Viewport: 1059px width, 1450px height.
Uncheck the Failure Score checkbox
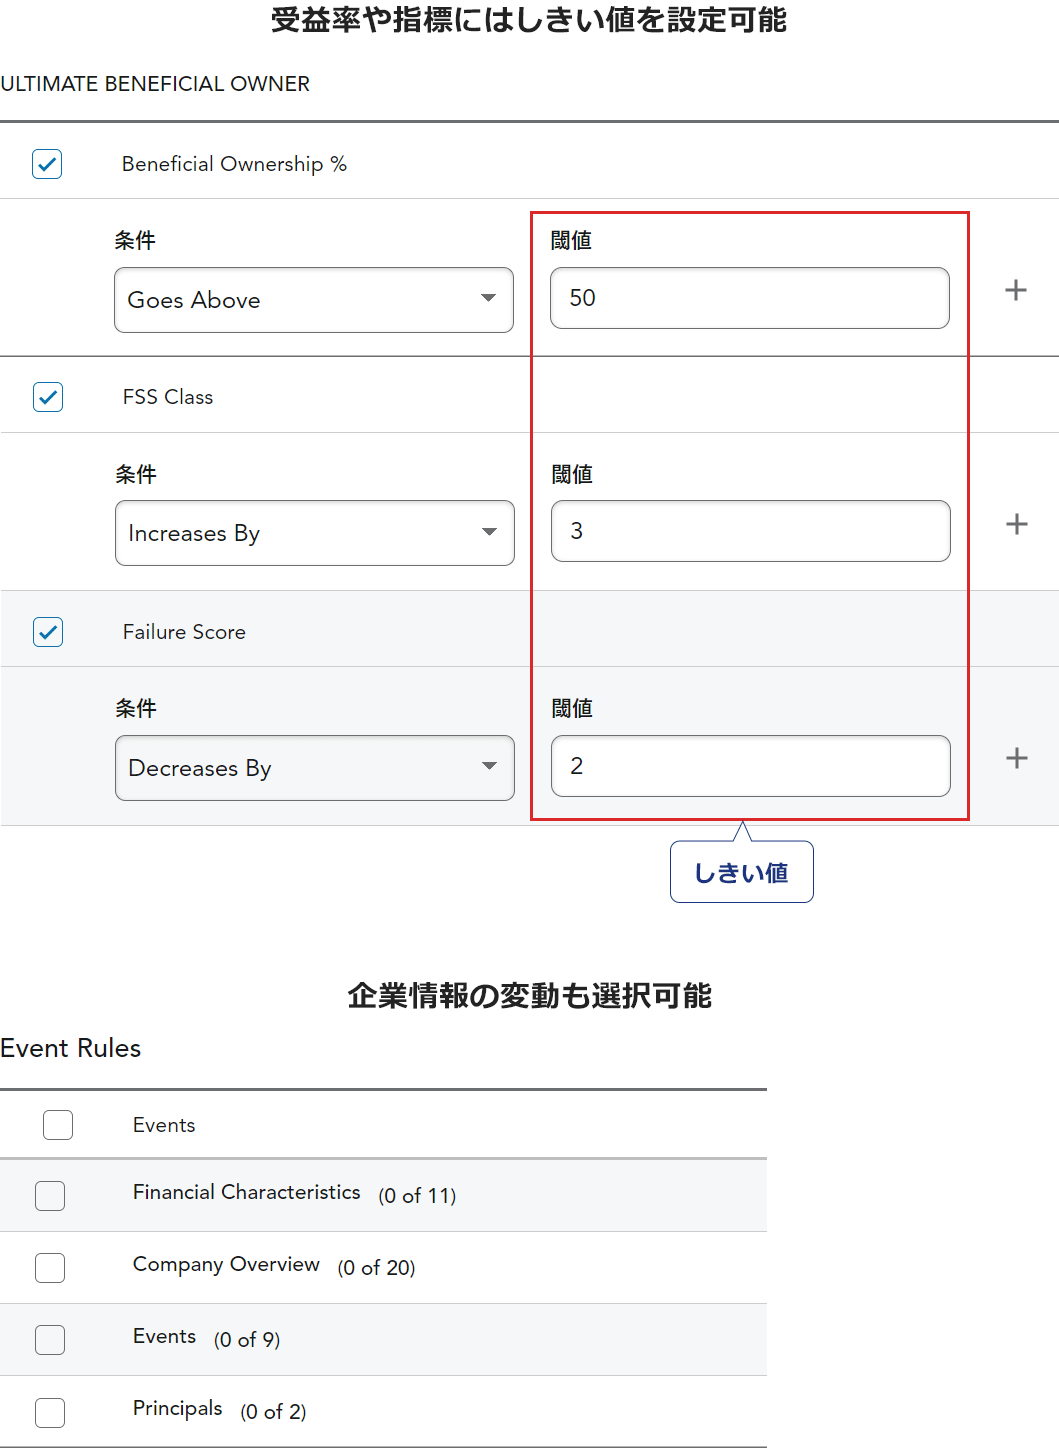[48, 632]
